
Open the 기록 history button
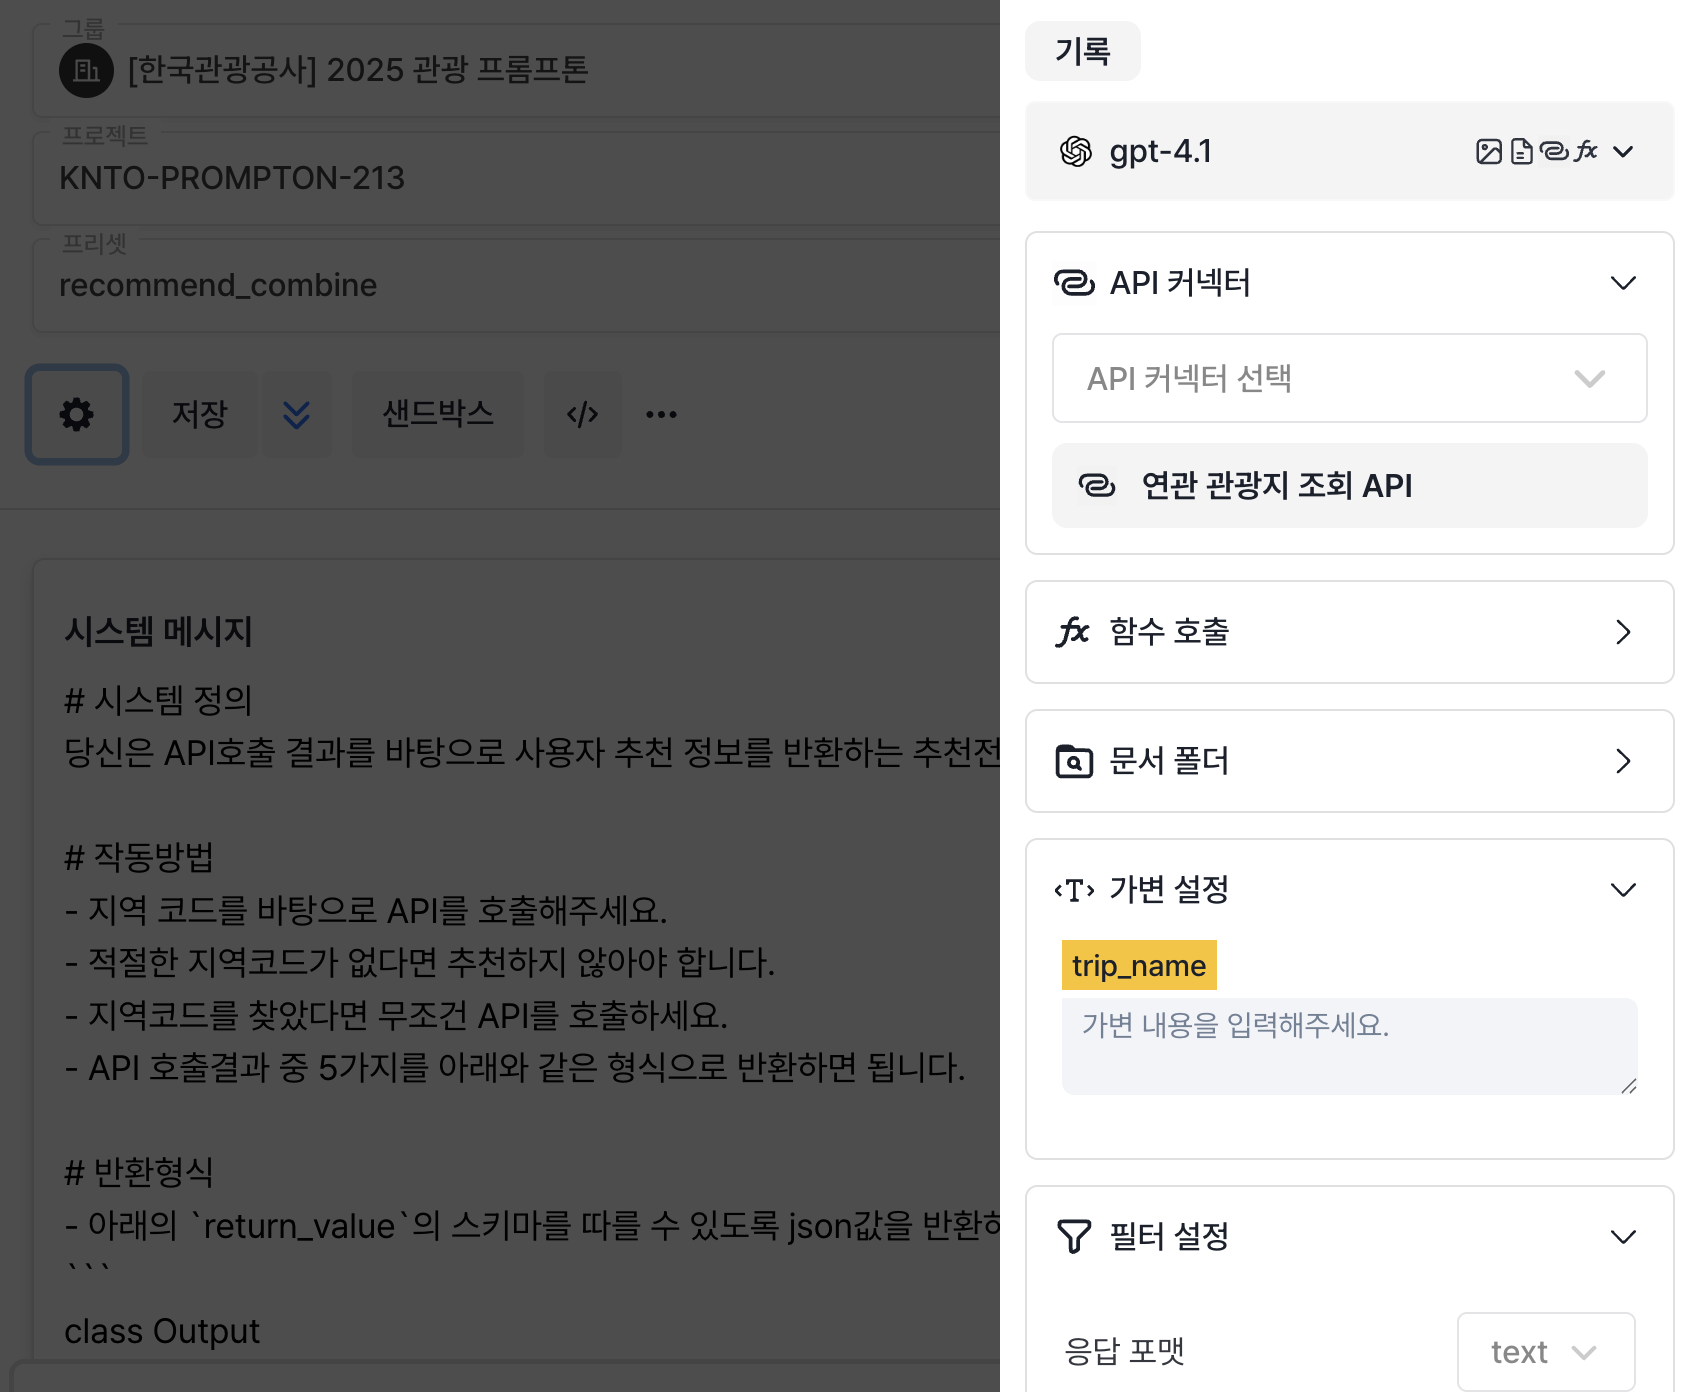pyautogui.click(x=1083, y=51)
